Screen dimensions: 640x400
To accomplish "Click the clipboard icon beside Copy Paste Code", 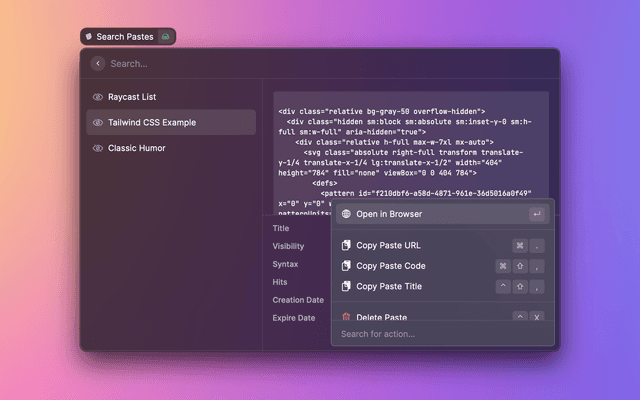I will [346, 266].
